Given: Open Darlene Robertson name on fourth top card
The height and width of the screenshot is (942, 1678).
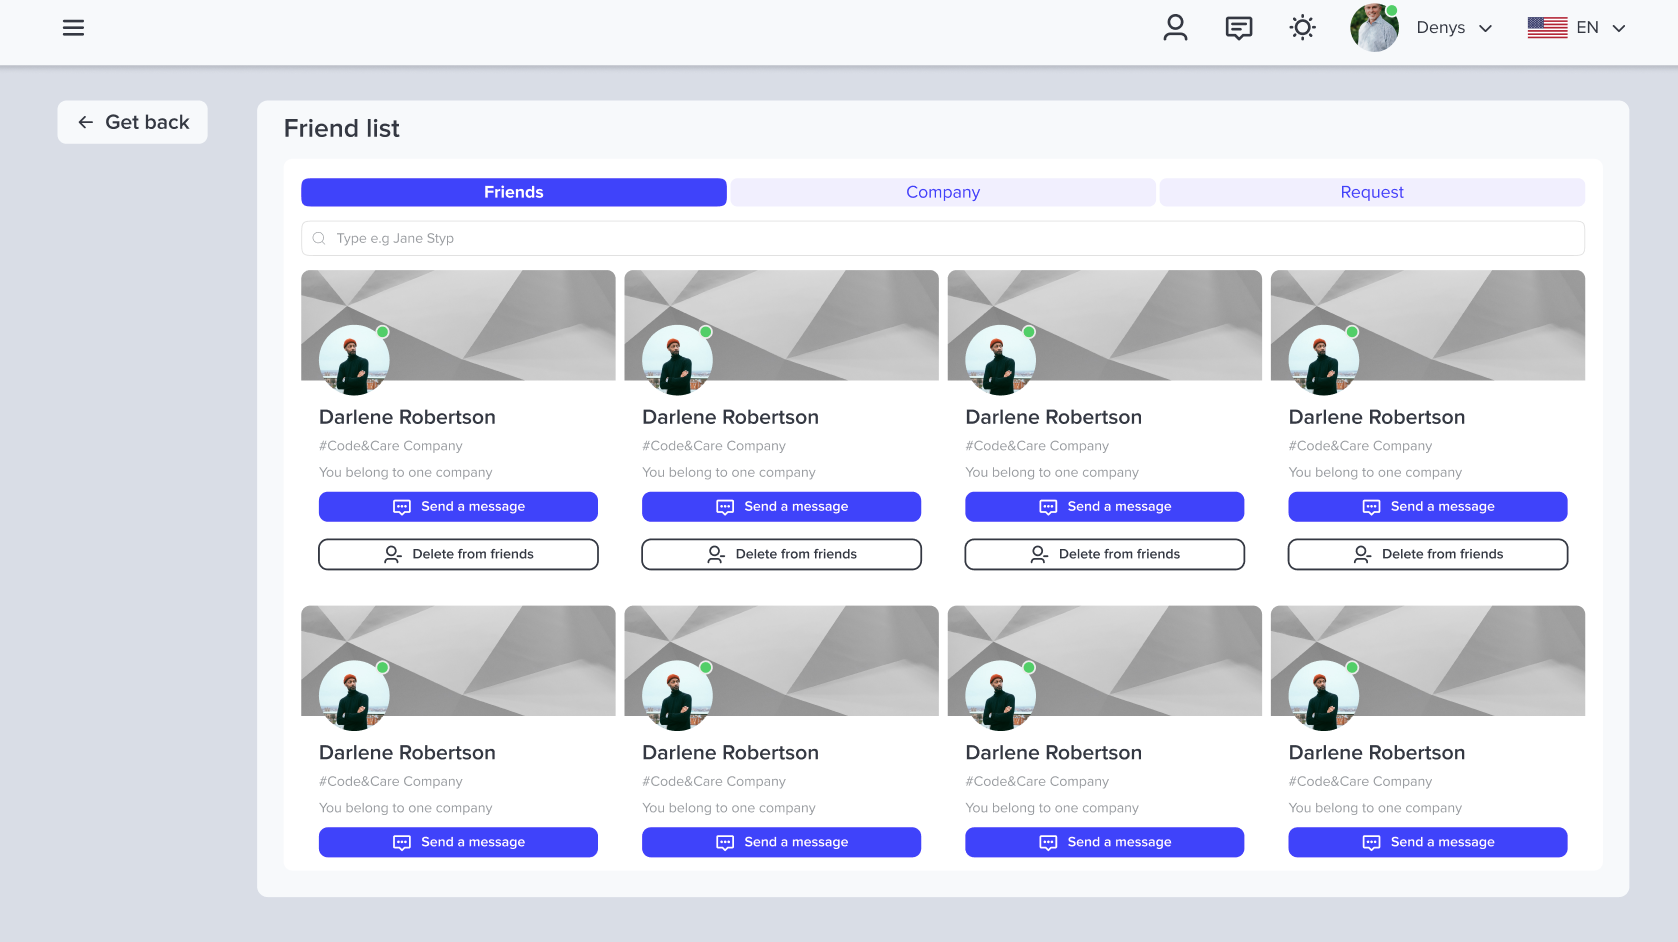Looking at the screenshot, I should (1376, 417).
